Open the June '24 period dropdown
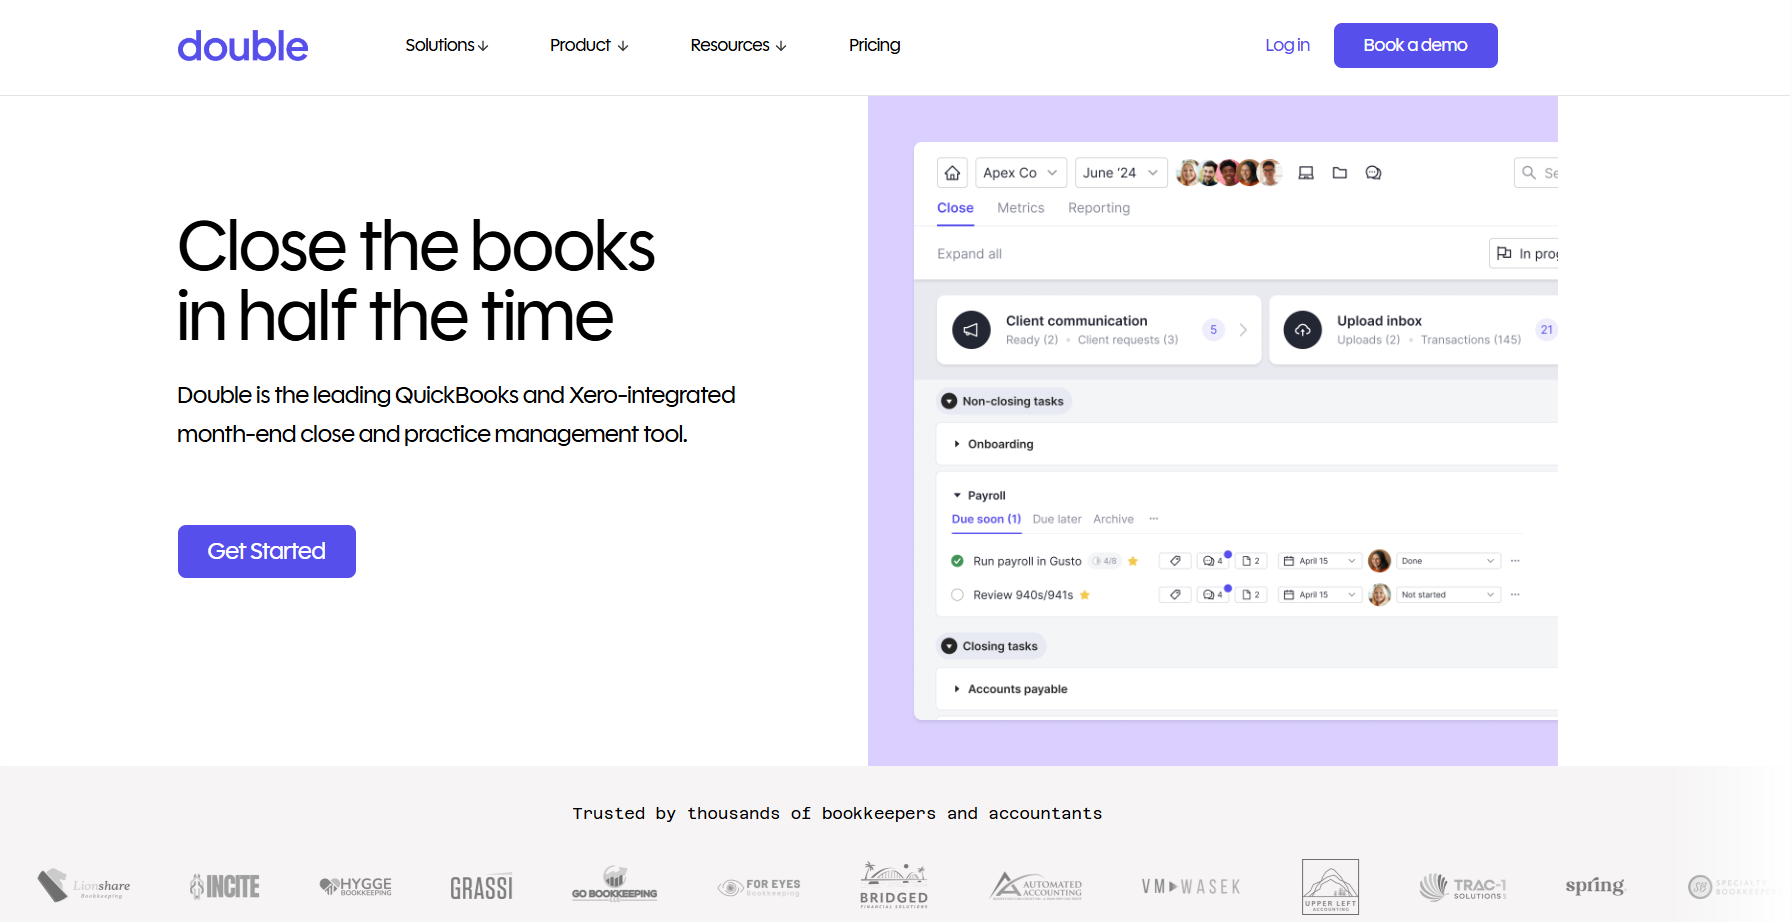The width and height of the screenshot is (1792, 922). click(x=1121, y=173)
